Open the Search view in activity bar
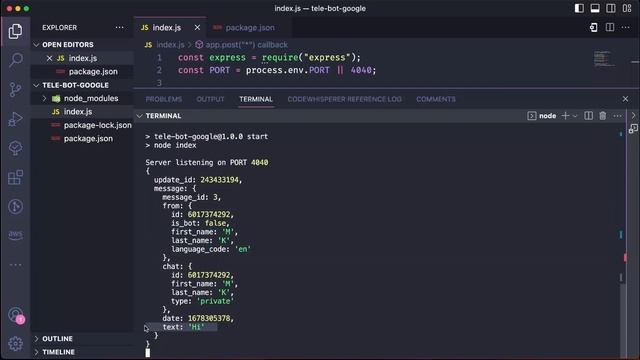This screenshot has height=360, width=640. pos(16,60)
